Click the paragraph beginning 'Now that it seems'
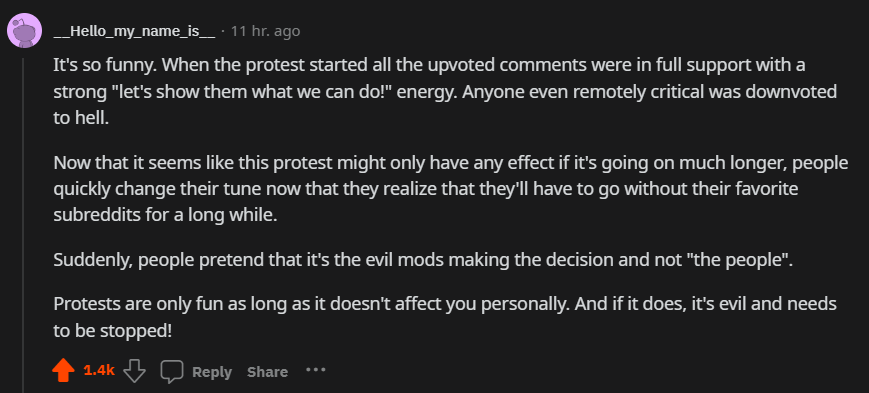This screenshot has width=869, height=393. pyautogui.click(x=452, y=189)
